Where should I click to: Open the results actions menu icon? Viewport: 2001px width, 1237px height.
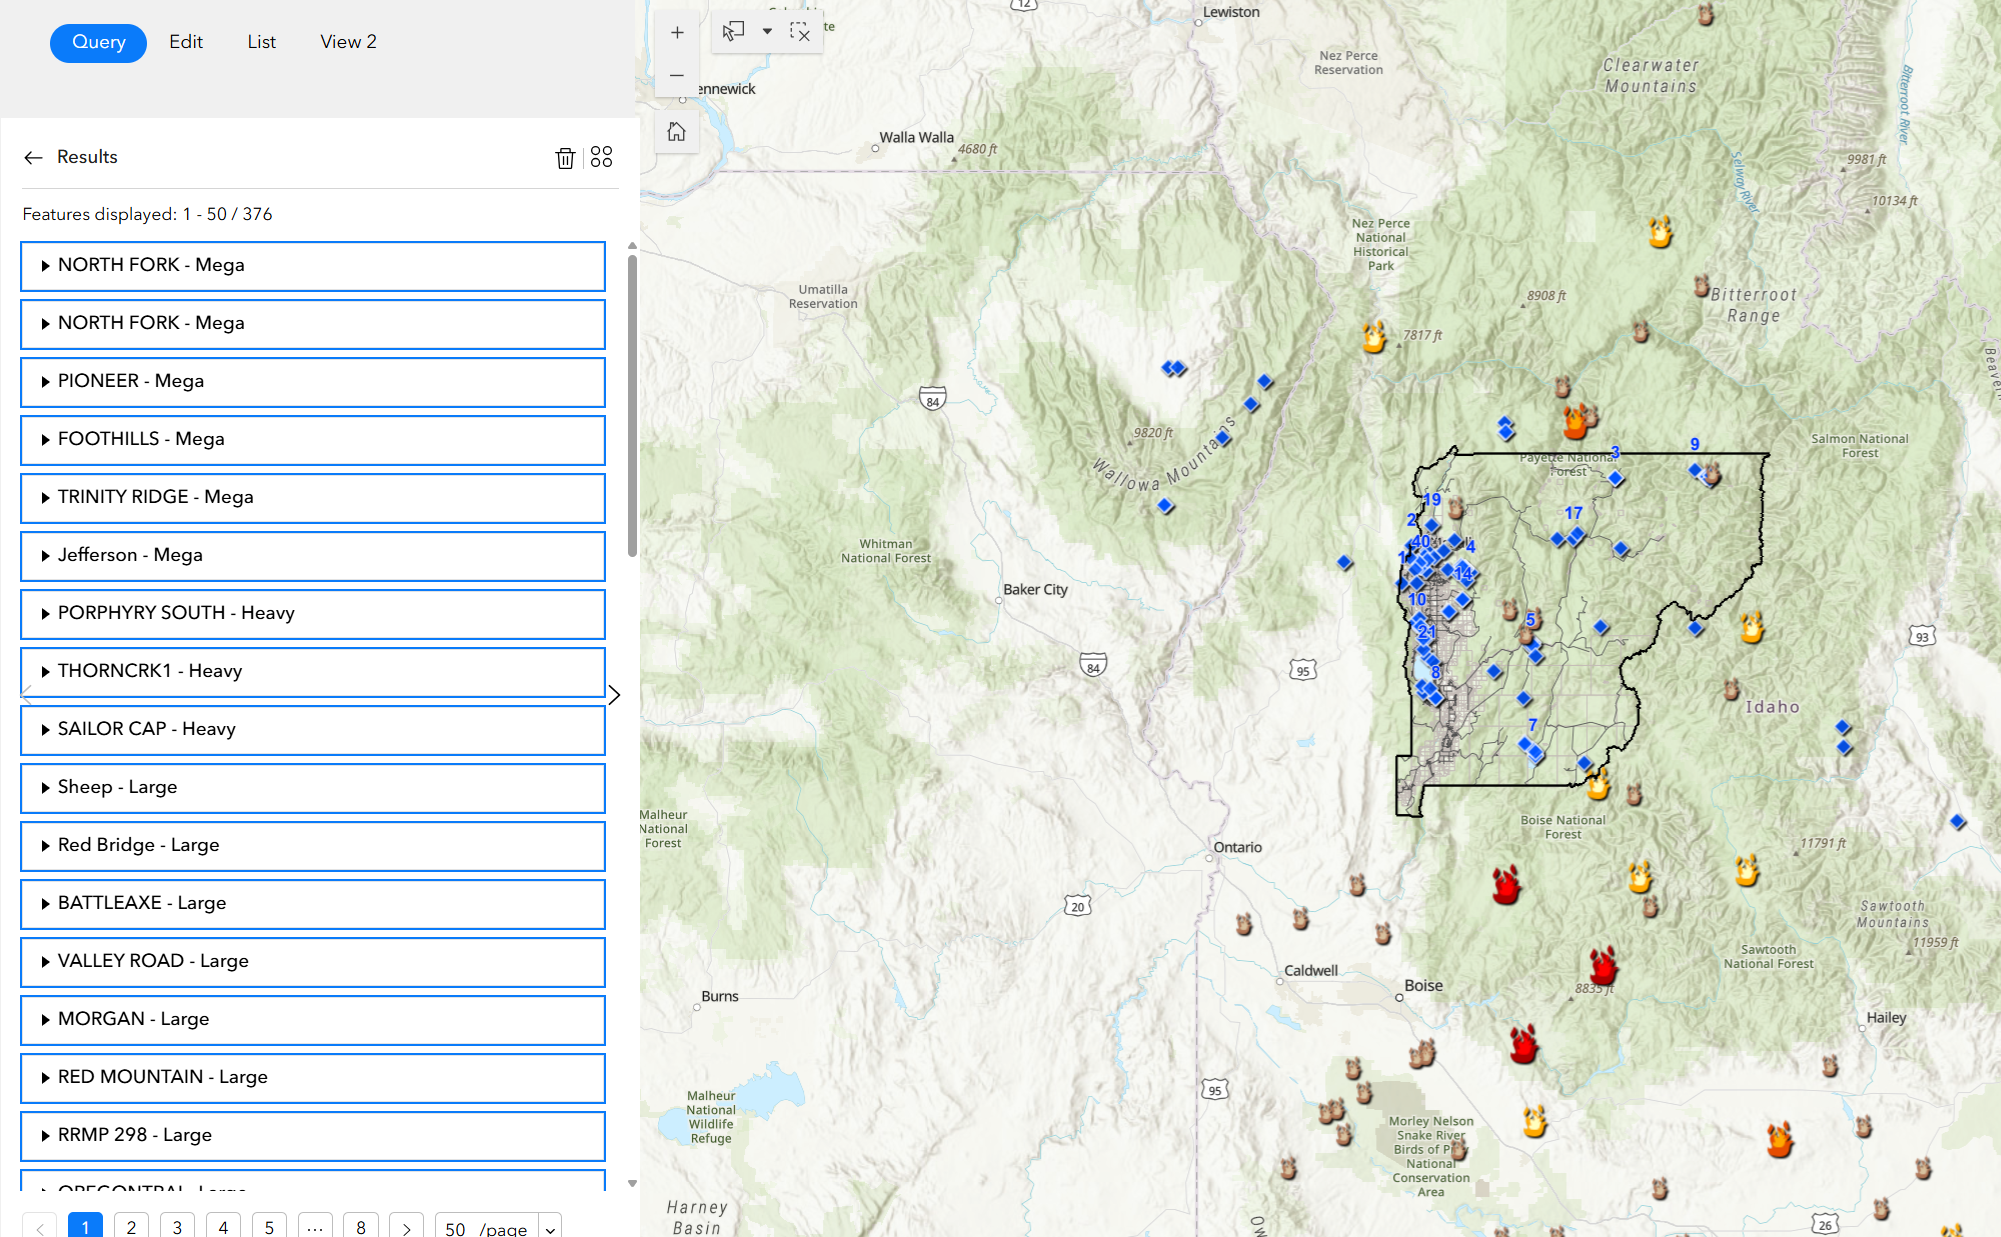click(601, 157)
